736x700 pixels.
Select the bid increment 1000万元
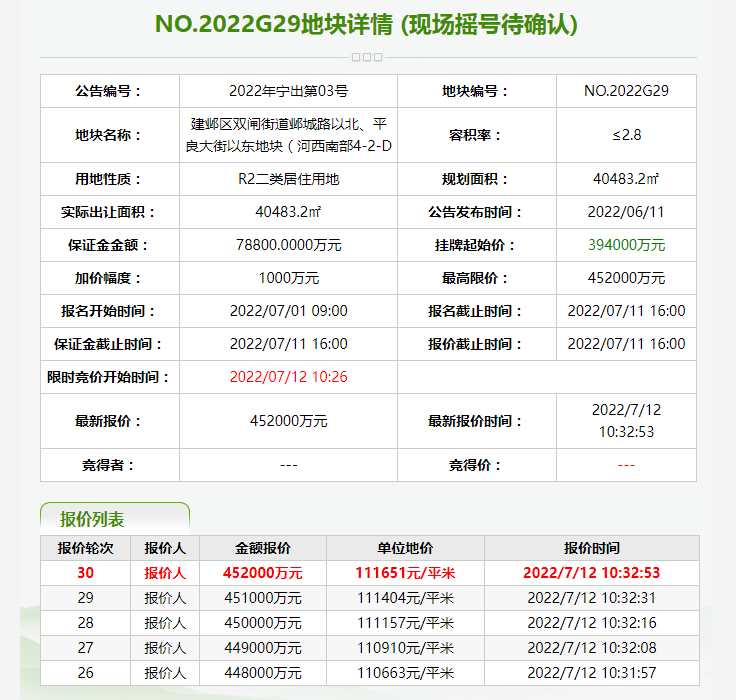click(289, 278)
